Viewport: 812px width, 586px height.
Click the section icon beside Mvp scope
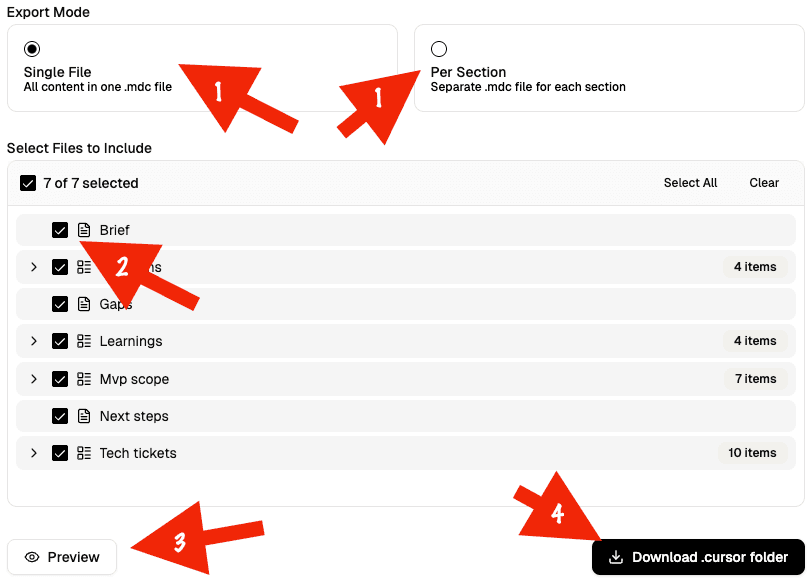[x=85, y=379]
